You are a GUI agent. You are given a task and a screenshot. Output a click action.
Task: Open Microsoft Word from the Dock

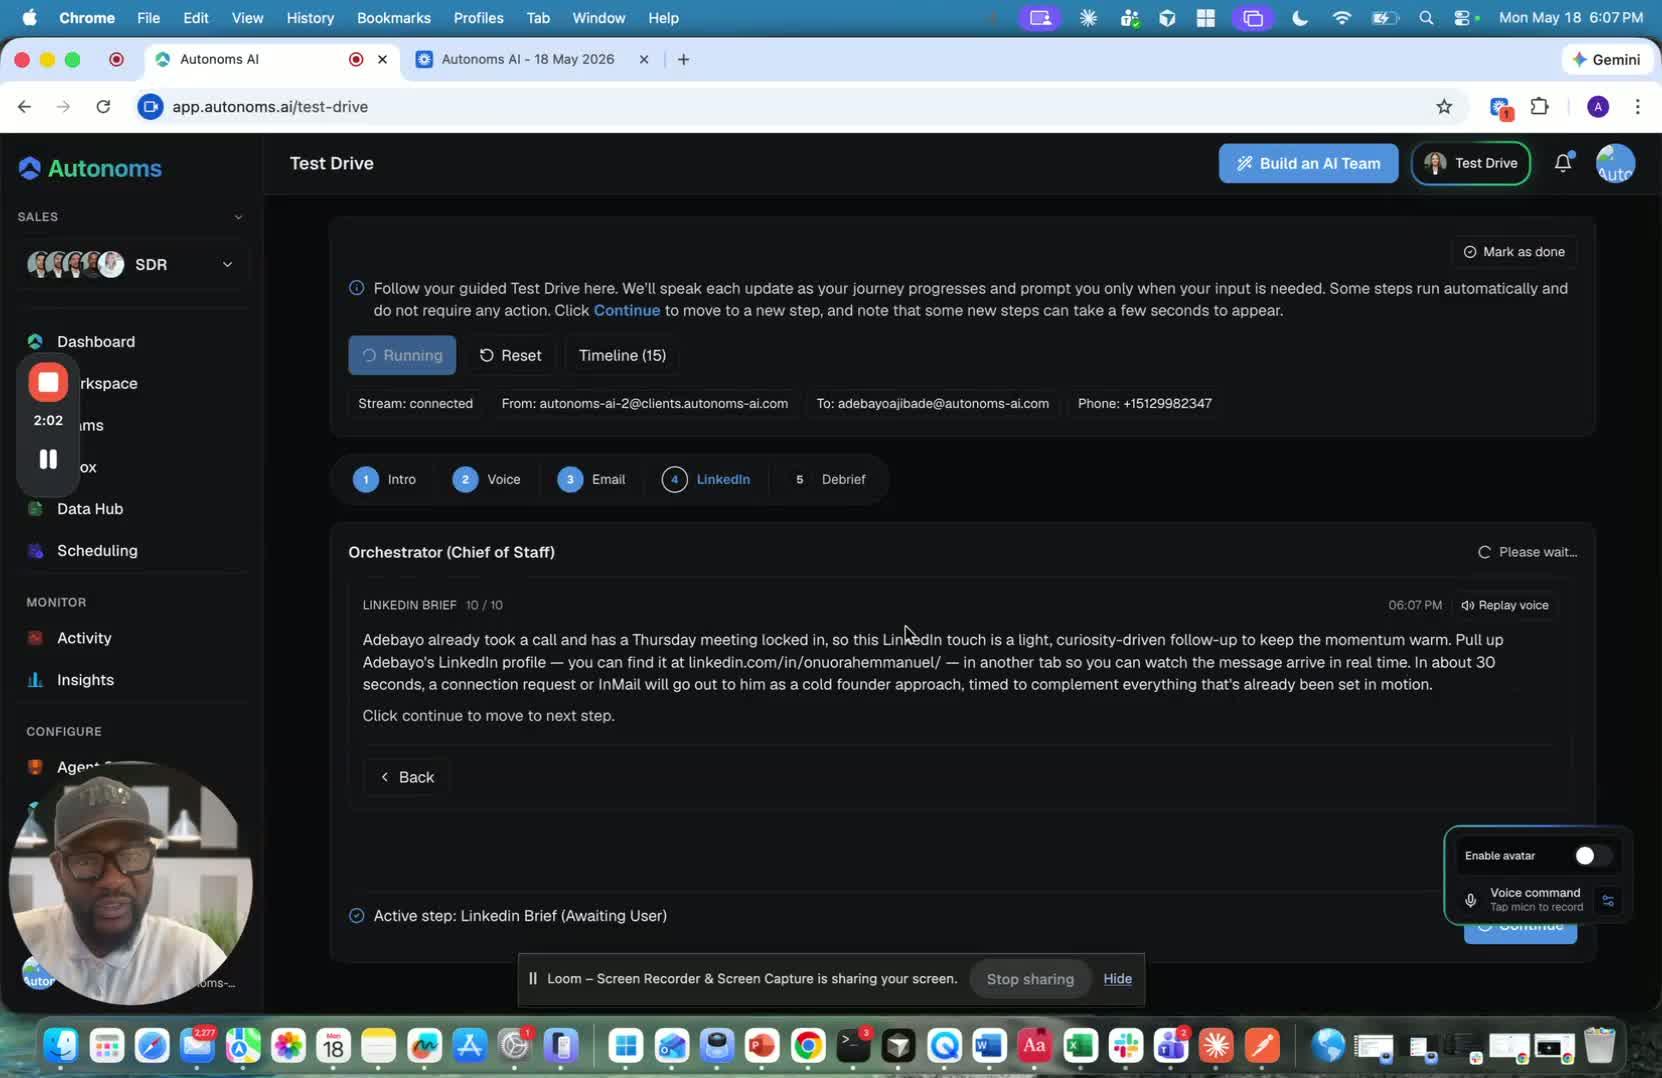[988, 1046]
